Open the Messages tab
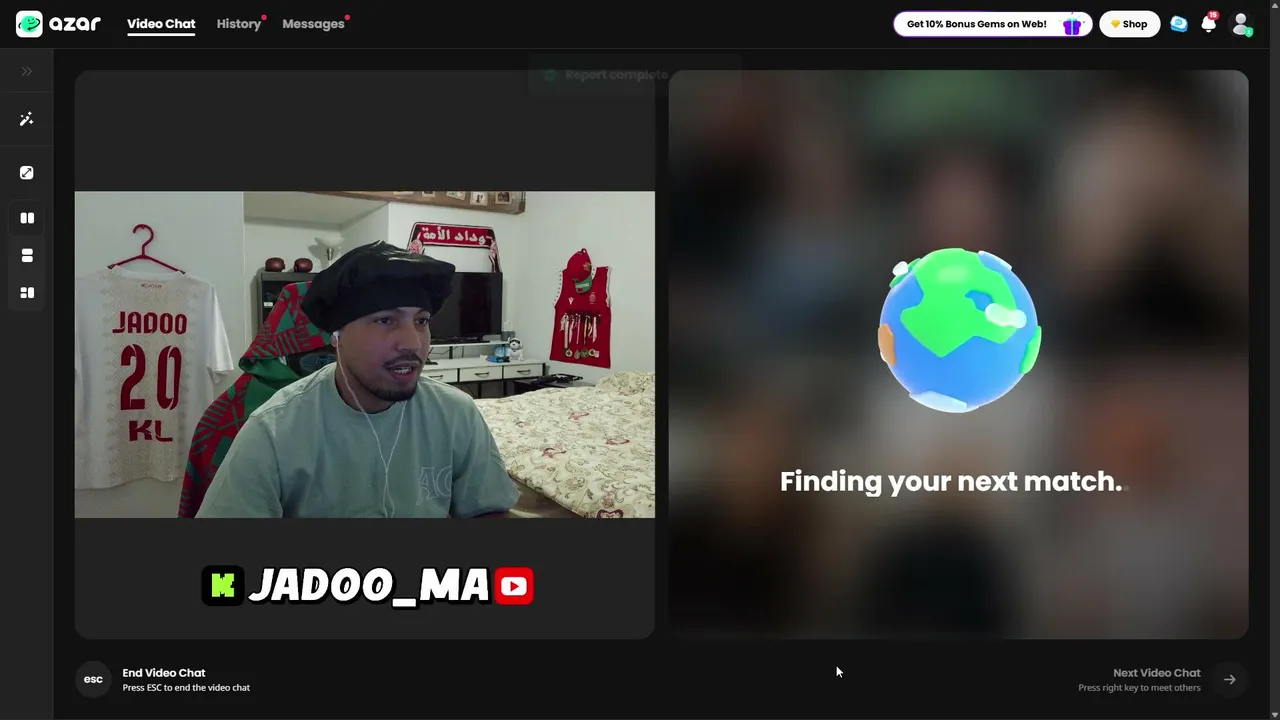Image resolution: width=1280 pixels, height=720 pixels. point(313,24)
